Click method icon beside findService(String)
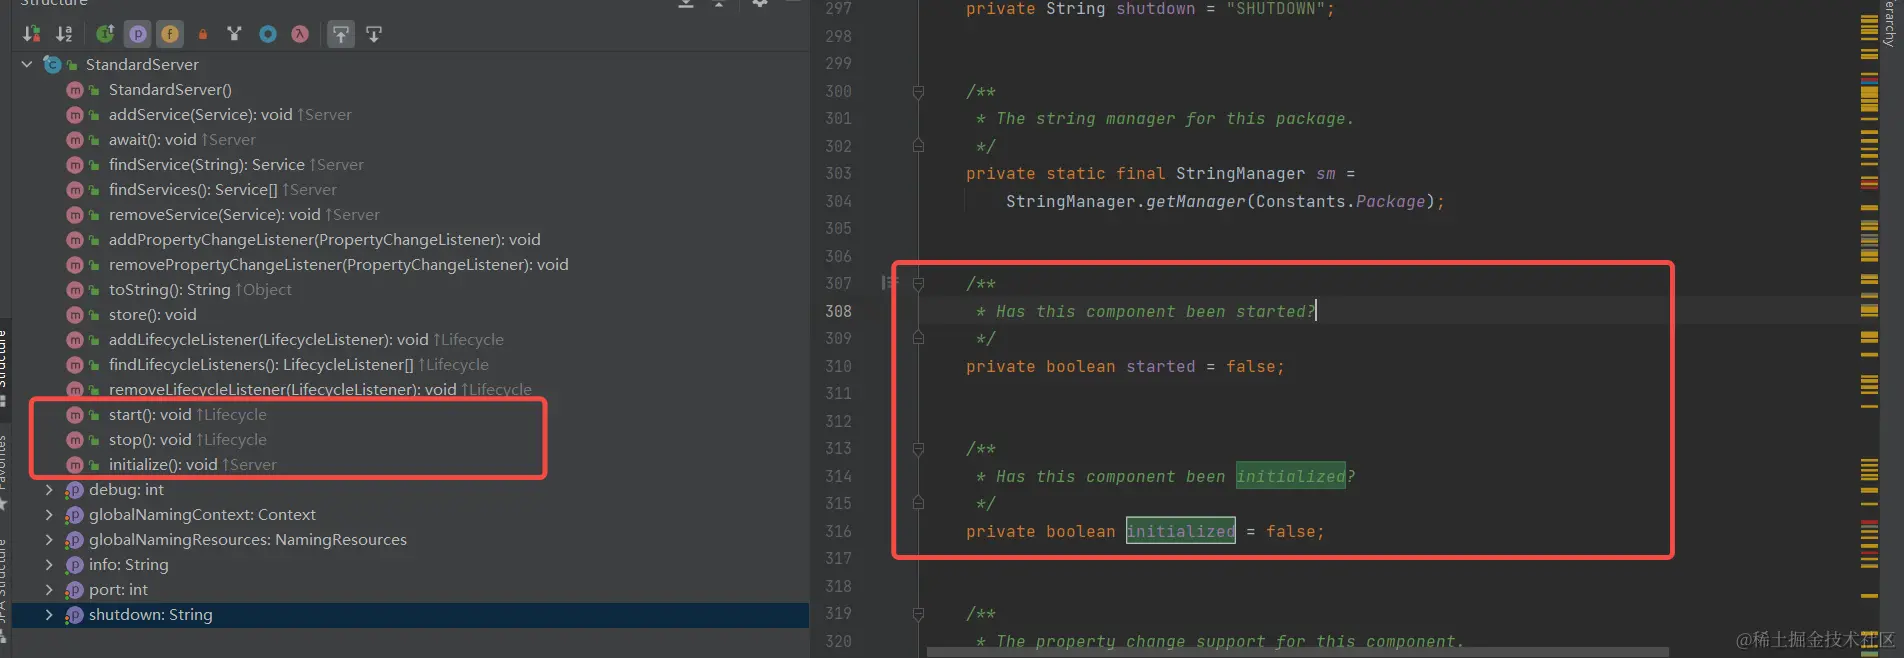The image size is (1904, 658). [x=75, y=164]
